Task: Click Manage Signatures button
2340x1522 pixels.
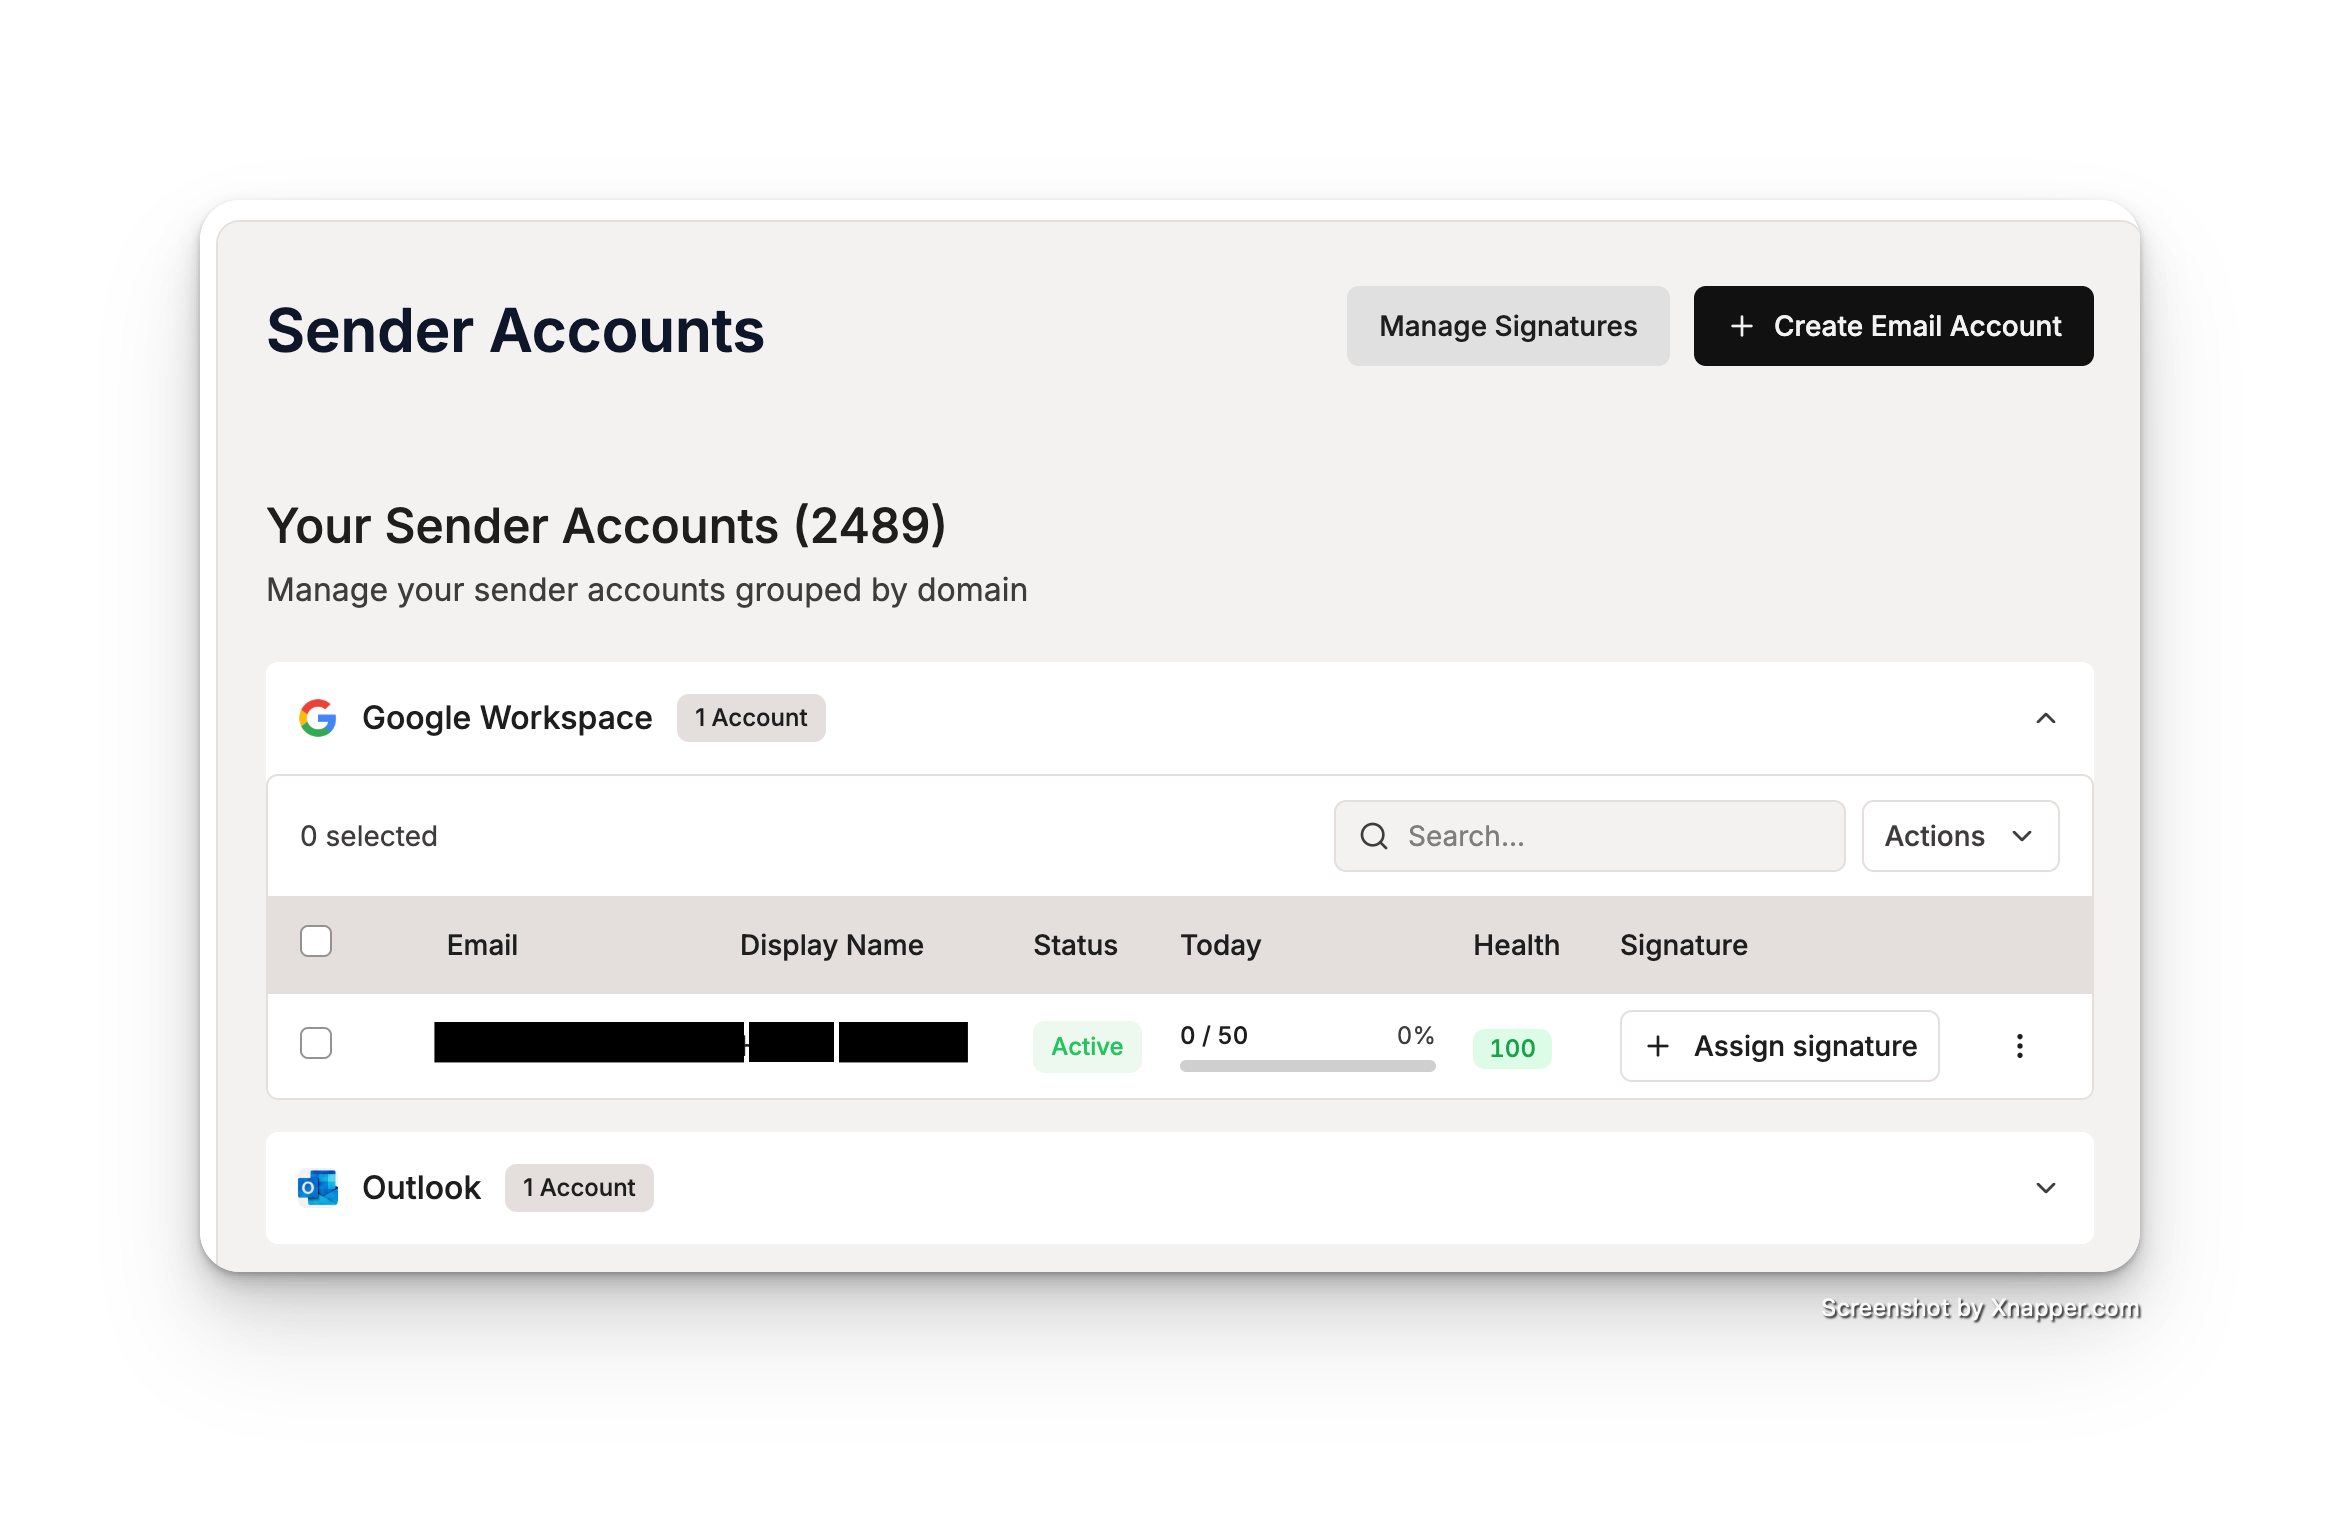Action: (x=1508, y=326)
